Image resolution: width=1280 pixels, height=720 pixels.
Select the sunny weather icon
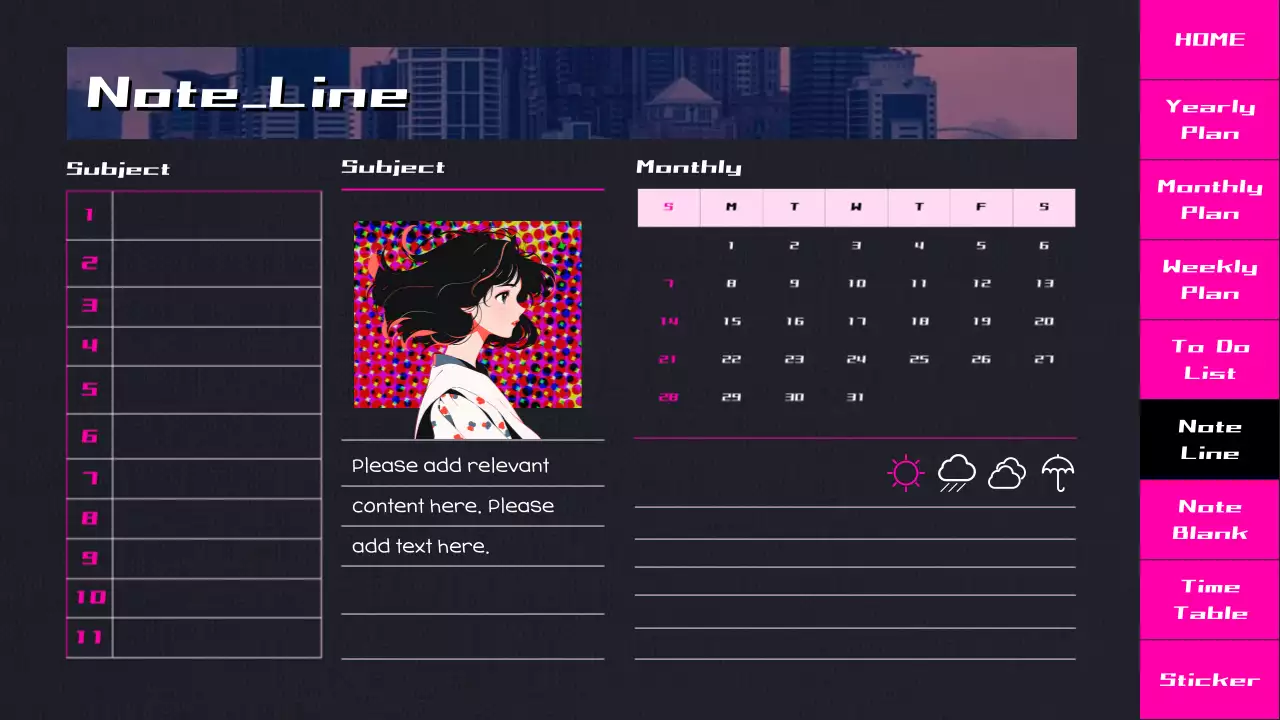(x=905, y=472)
